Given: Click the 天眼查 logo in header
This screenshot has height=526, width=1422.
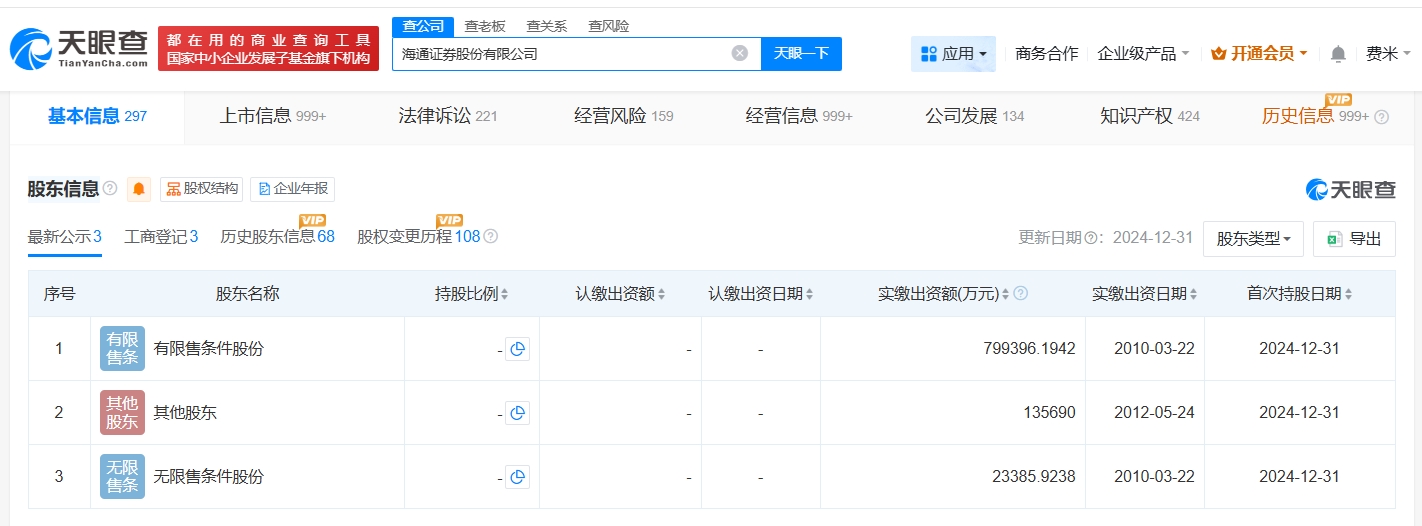Looking at the screenshot, I should point(78,48).
